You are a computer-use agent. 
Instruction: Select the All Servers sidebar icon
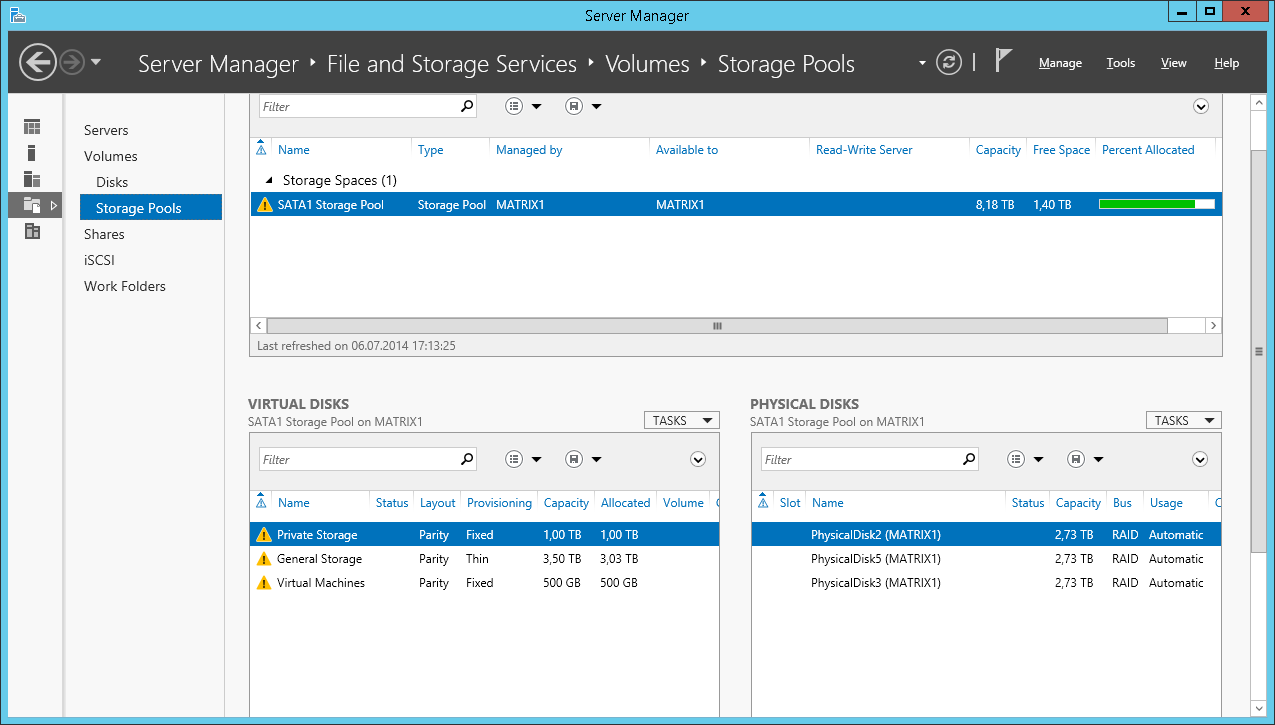pyautogui.click(x=32, y=179)
